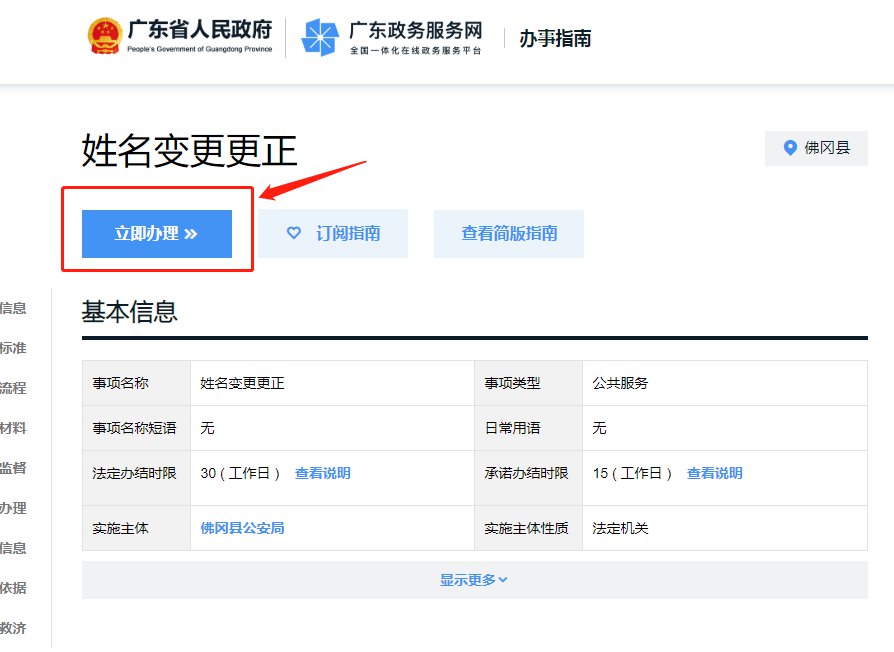Select the sidebar item directly above 标准
Viewport: 894px width, 652px height.
tap(13, 308)
